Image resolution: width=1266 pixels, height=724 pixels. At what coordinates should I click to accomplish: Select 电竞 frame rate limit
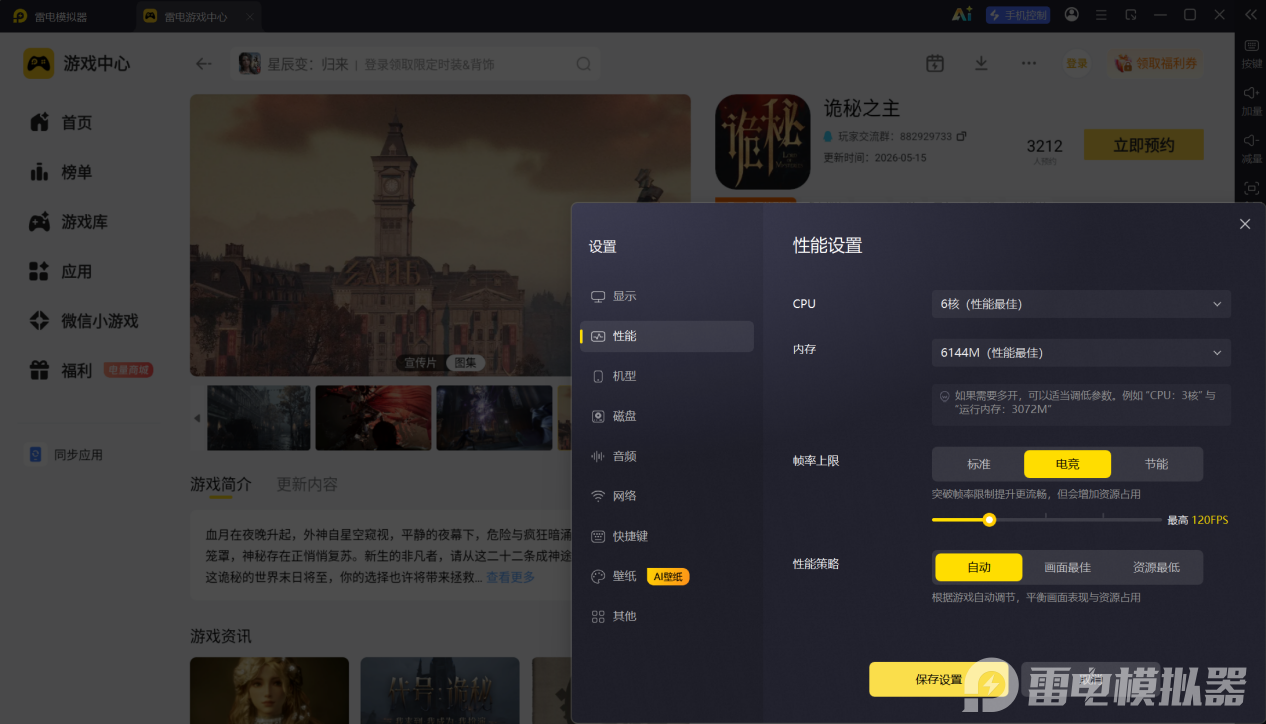1067,464
